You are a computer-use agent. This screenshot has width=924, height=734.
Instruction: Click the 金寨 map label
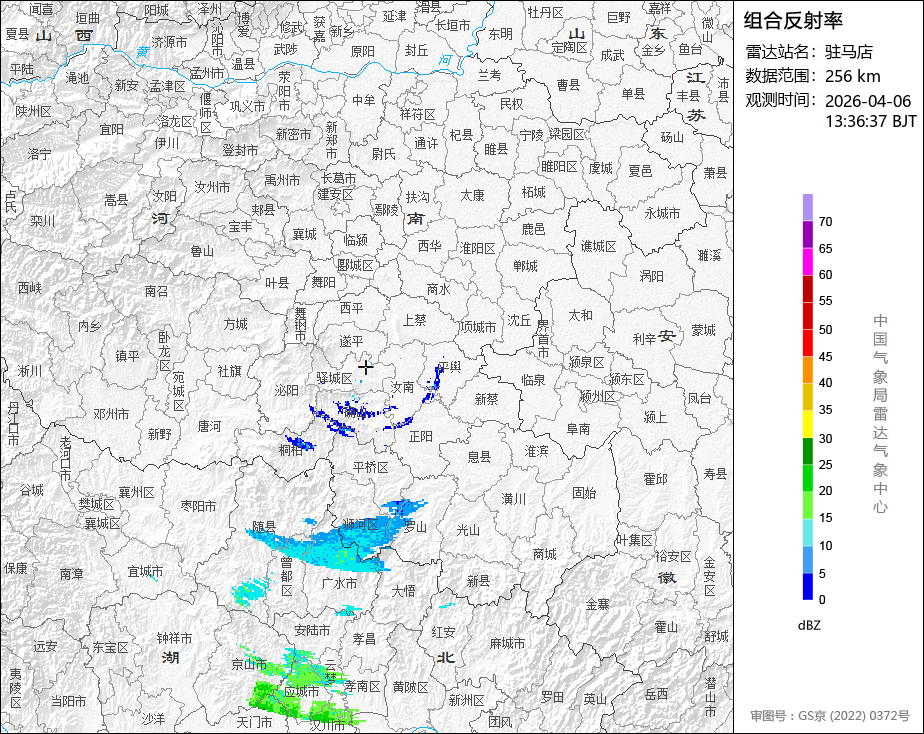597,604
